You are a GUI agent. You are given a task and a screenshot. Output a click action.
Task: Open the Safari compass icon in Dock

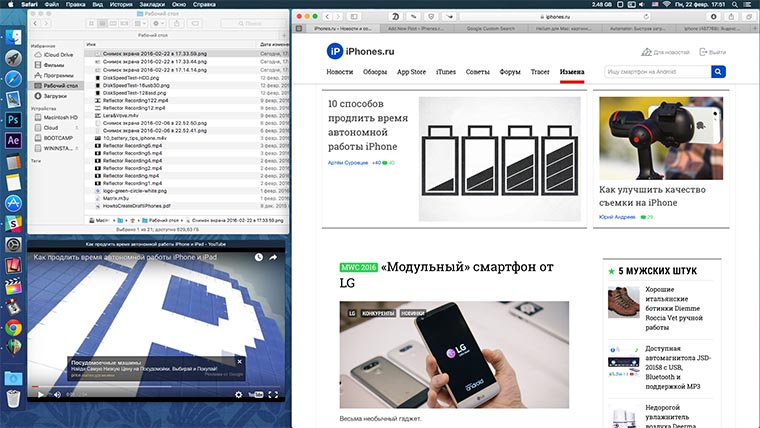click(13, 79)
